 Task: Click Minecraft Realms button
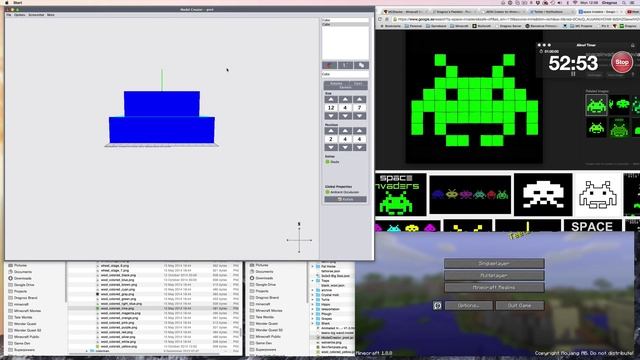[x=494, y=287]
